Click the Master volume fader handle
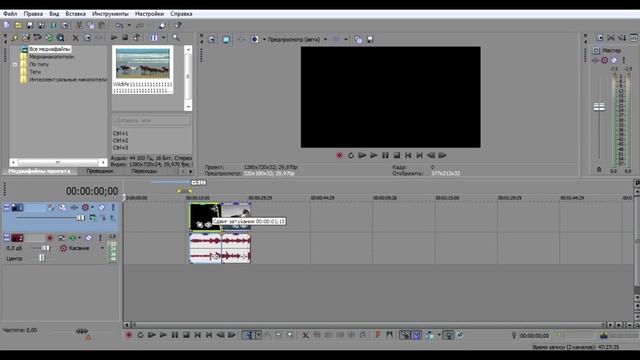This screenshot has width=640, height=360. tap(599, 107)
